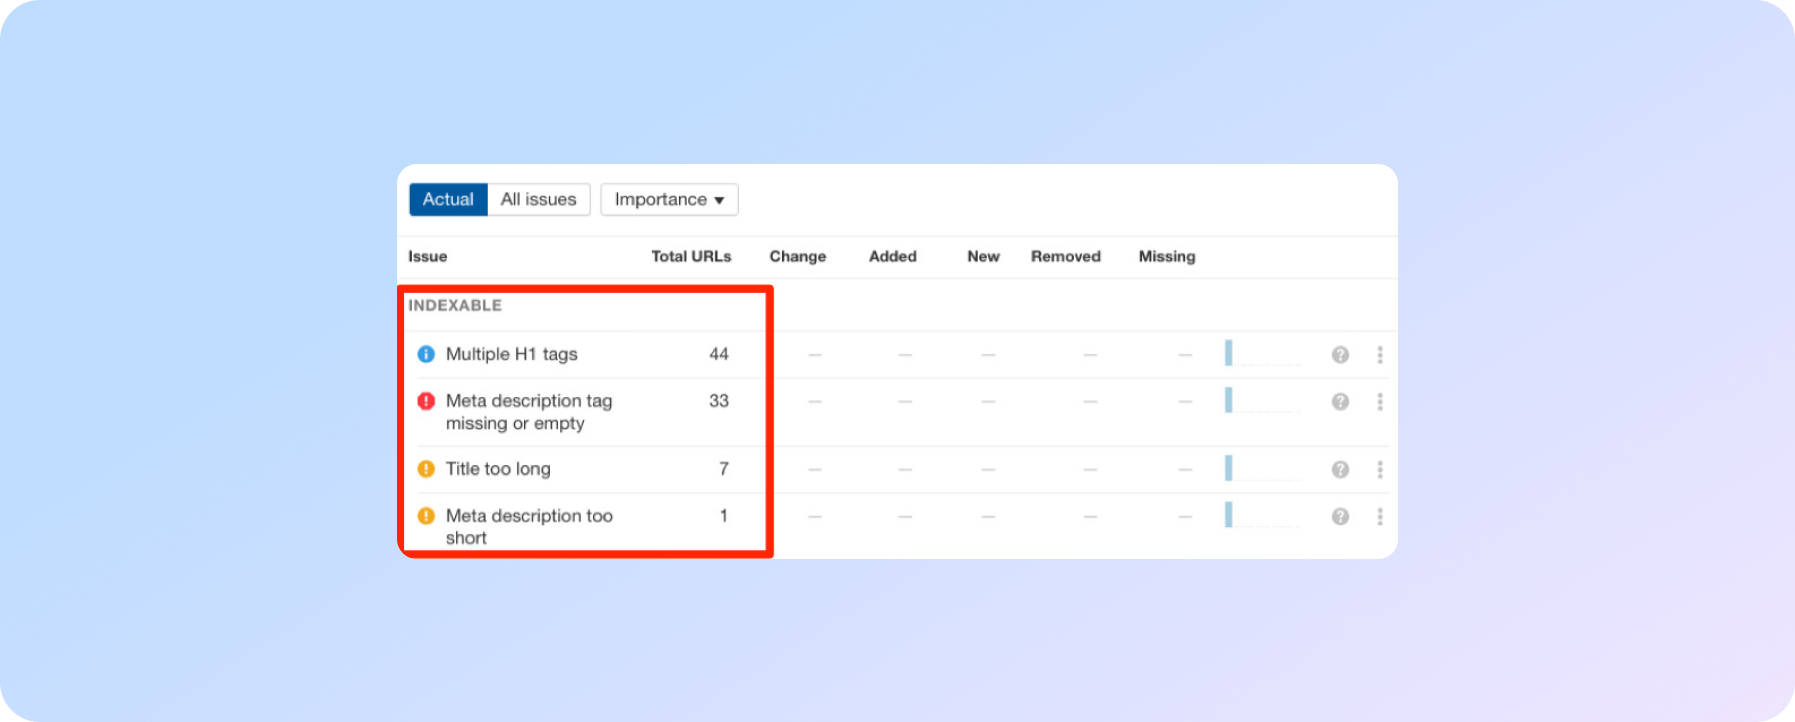1795x722 pixels.
Task: Switch to the All issues tab
Action: [x=538, y=199]
